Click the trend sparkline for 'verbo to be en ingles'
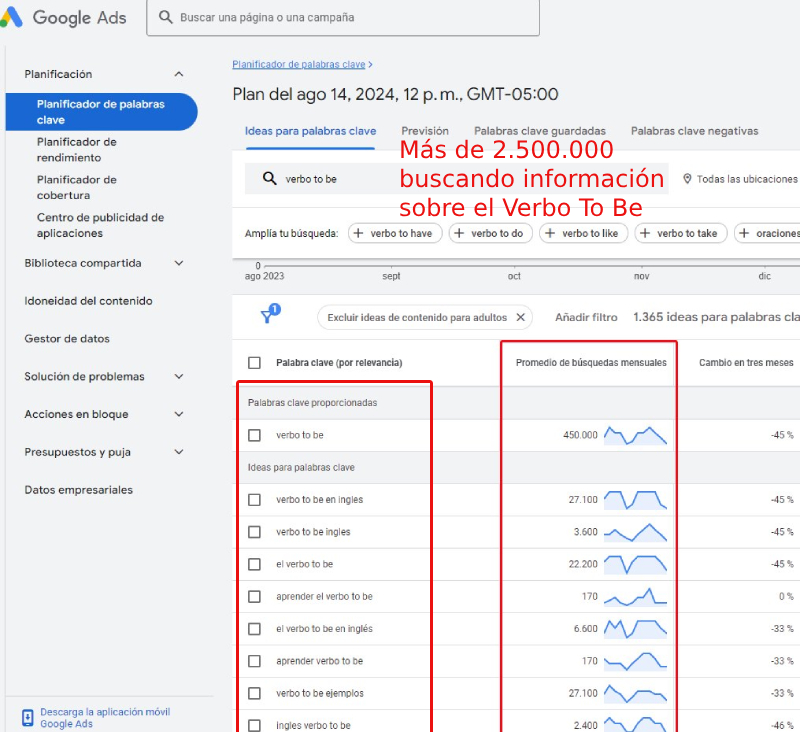The height and width of the screenshot is (732, 800). click(635, 500)
